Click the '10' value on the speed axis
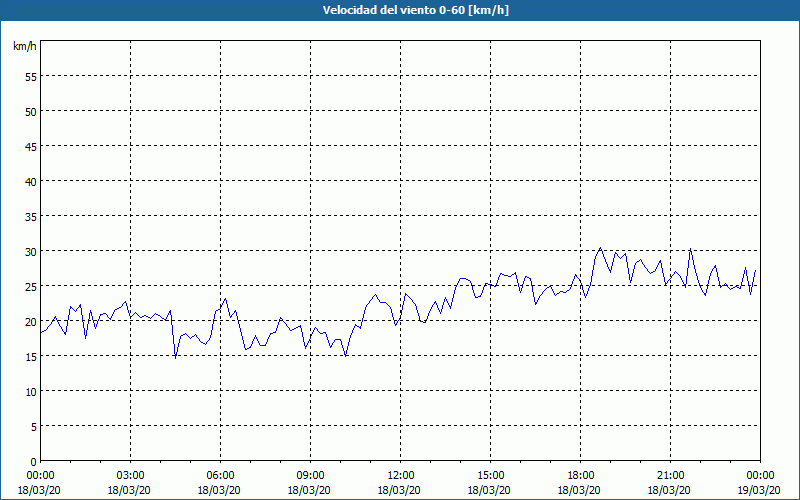800x500 pixels. point(31,391)
